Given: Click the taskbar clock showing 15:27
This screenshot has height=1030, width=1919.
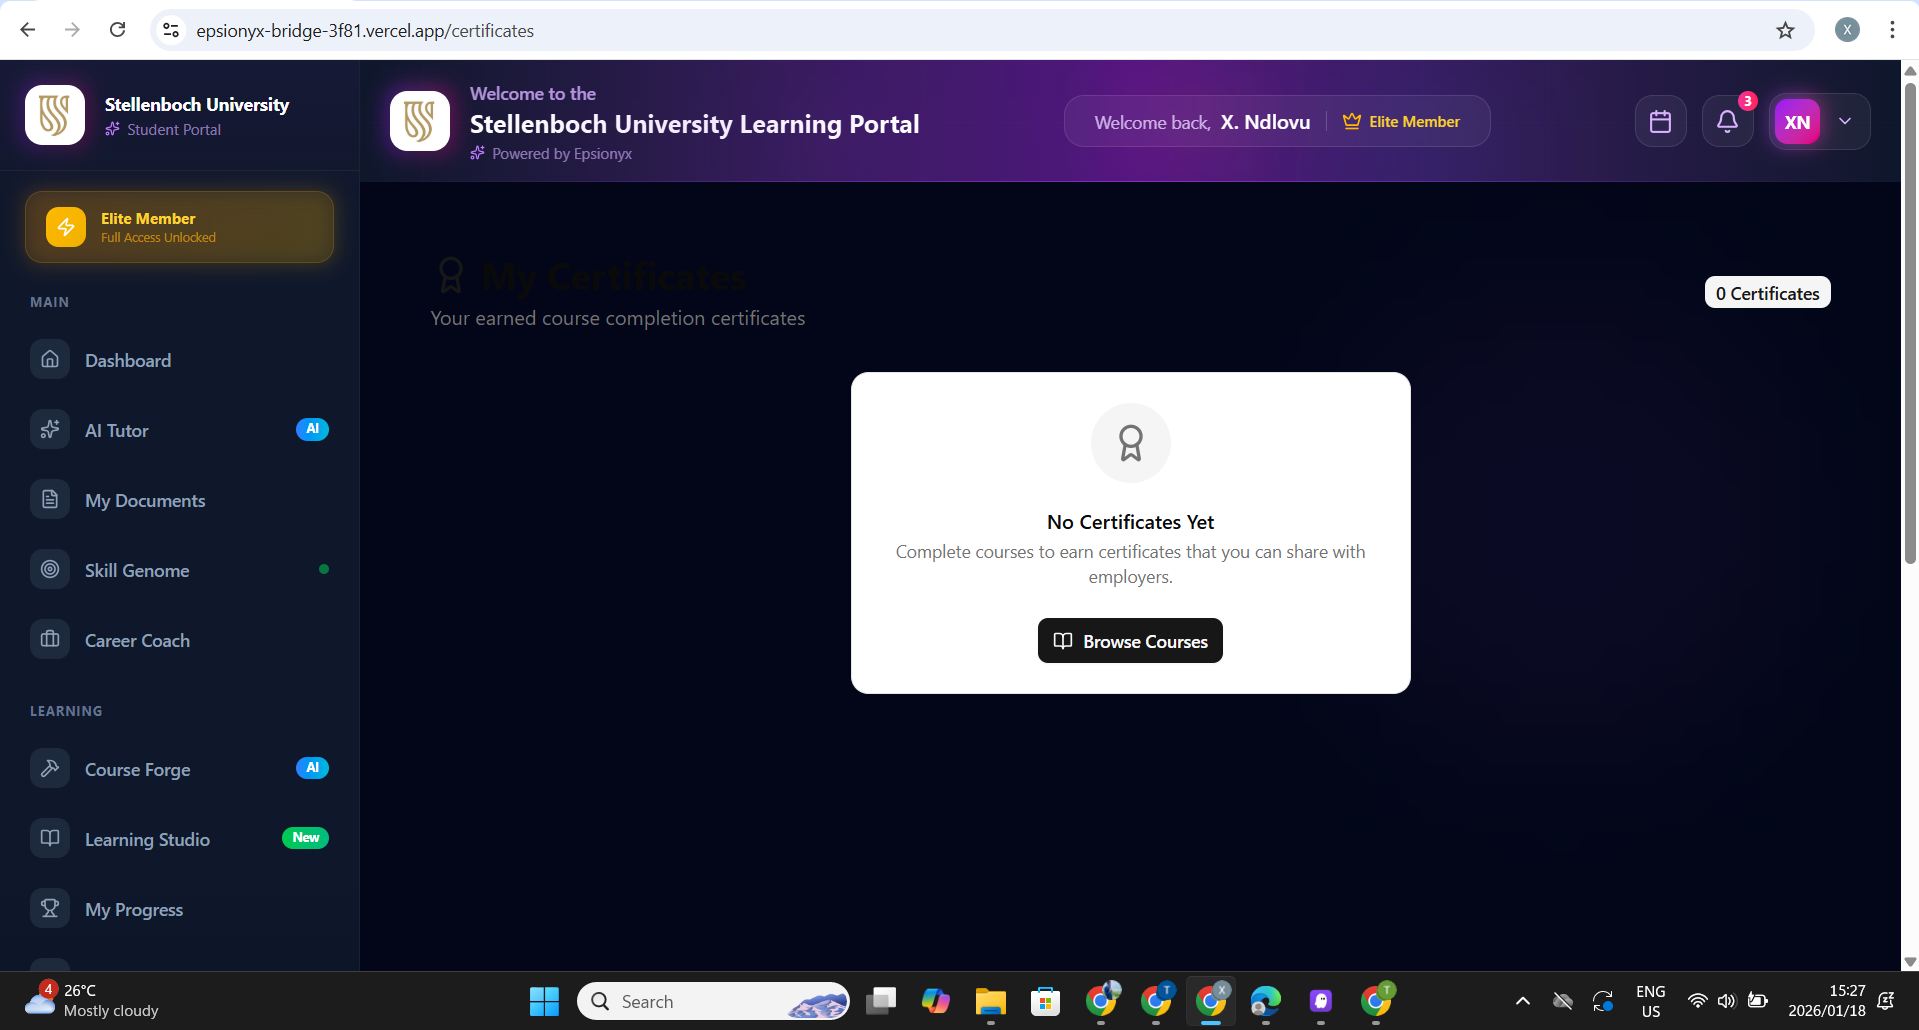Looking at the screenshot, I should [1827, 1001].
